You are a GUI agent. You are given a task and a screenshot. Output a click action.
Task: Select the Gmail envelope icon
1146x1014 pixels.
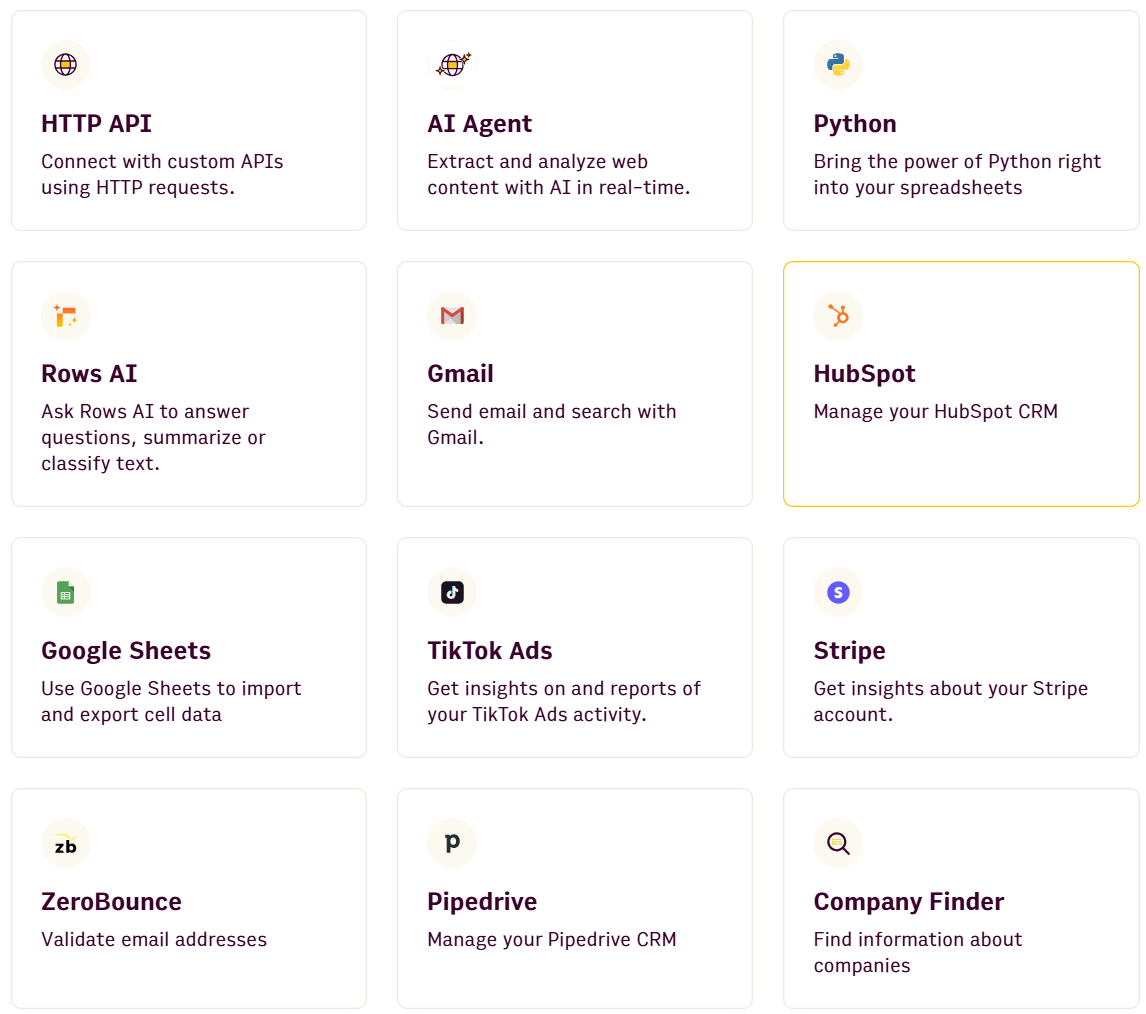452,316
